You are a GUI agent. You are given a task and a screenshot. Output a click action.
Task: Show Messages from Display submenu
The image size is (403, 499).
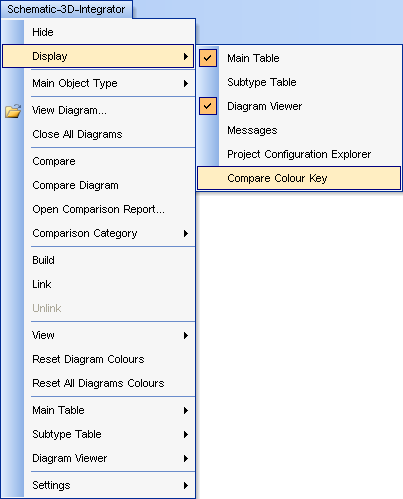coord(252,130)
